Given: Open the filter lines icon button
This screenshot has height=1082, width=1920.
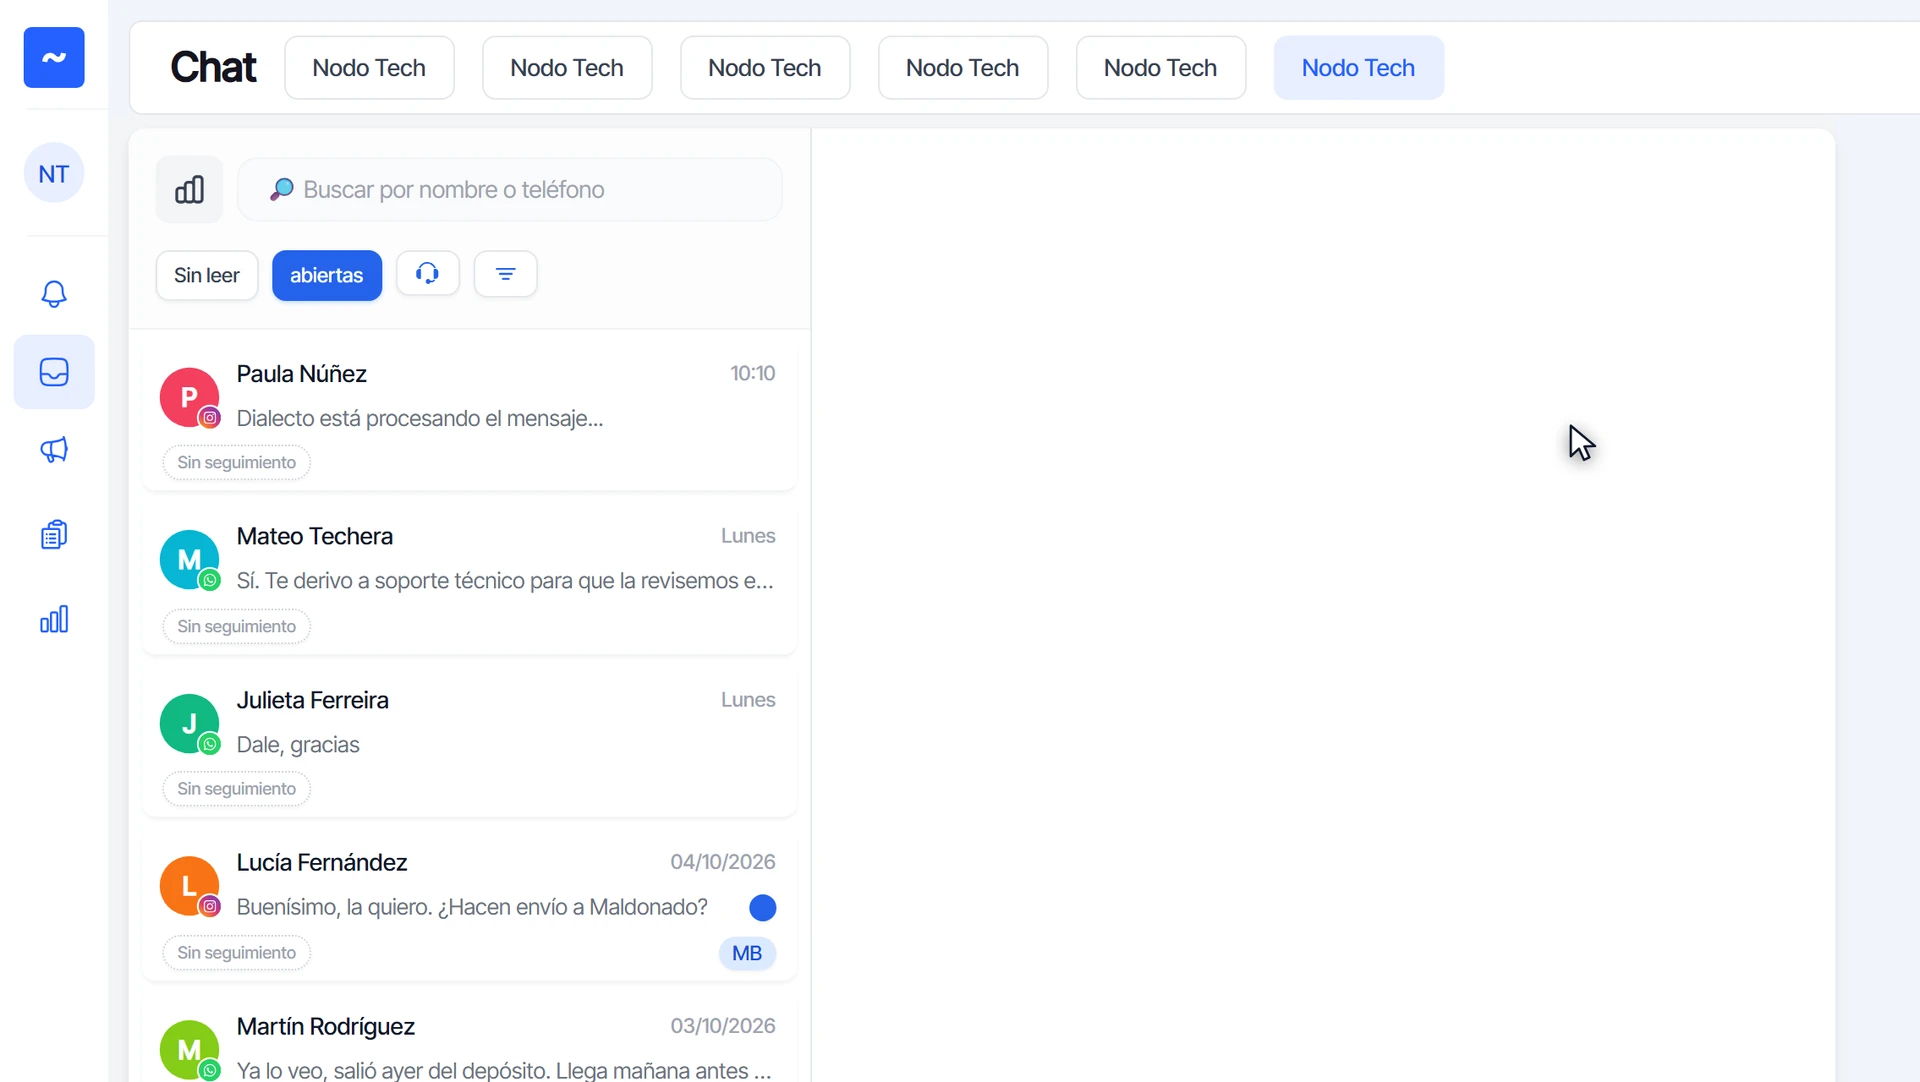Looking at the screenshot, I should pos(506,274).
